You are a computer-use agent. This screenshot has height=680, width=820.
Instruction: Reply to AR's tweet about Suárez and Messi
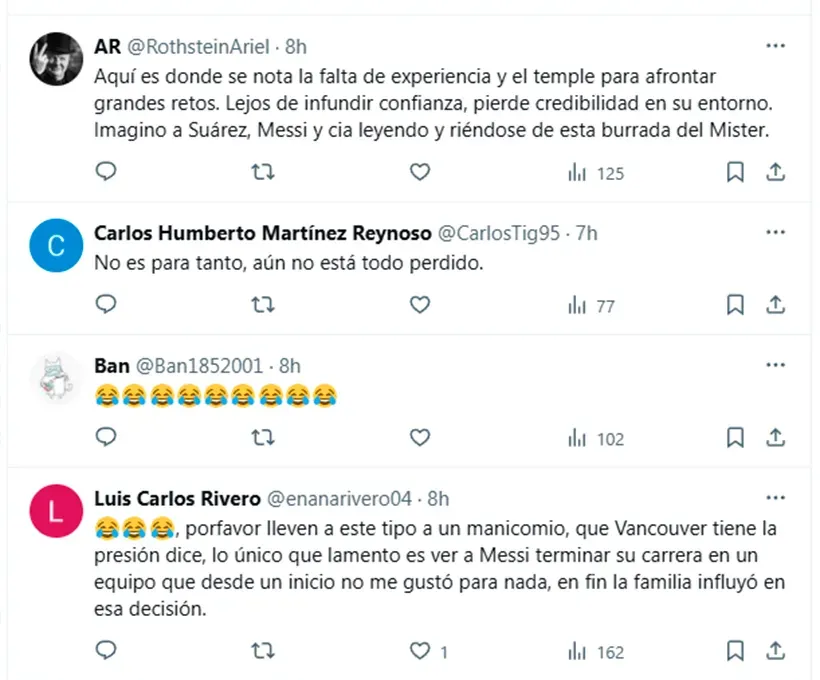coord(106,172)
